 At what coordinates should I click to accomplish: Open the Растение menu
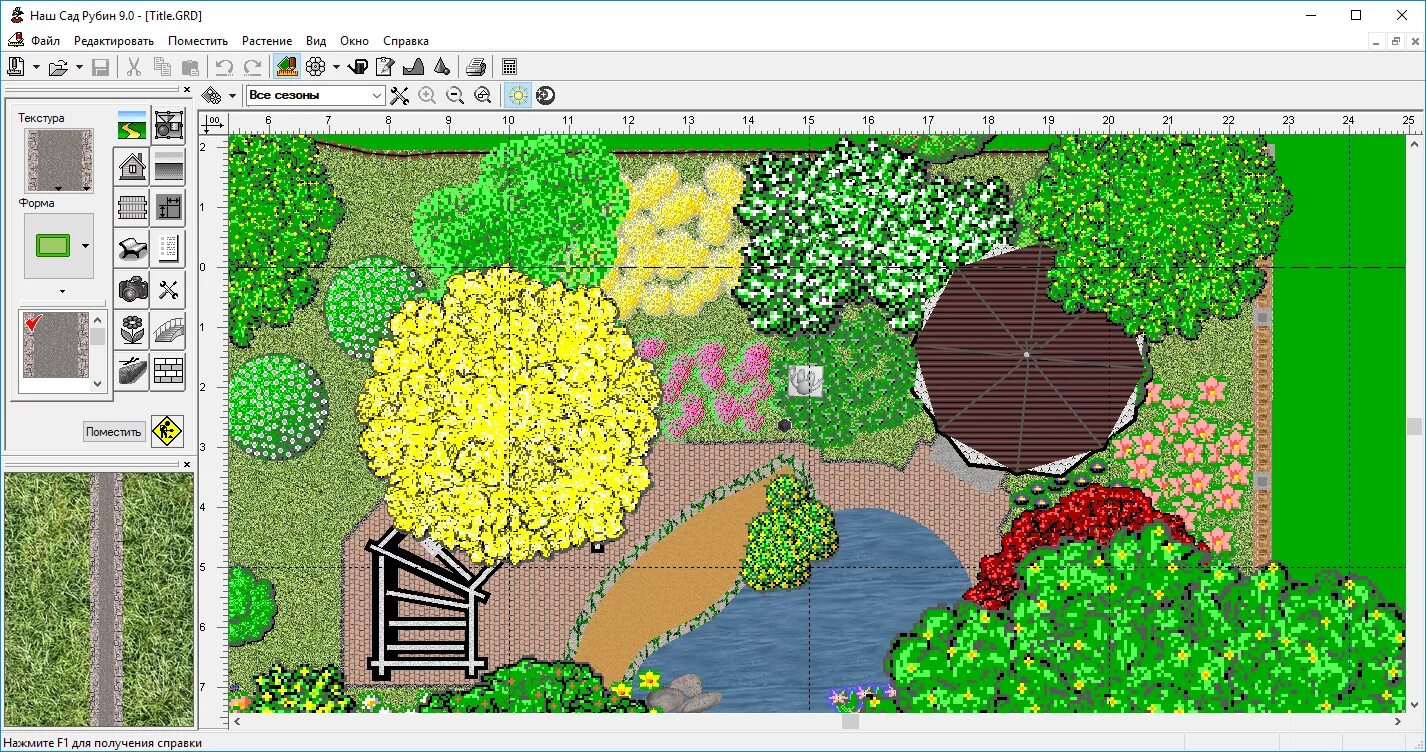267,41
